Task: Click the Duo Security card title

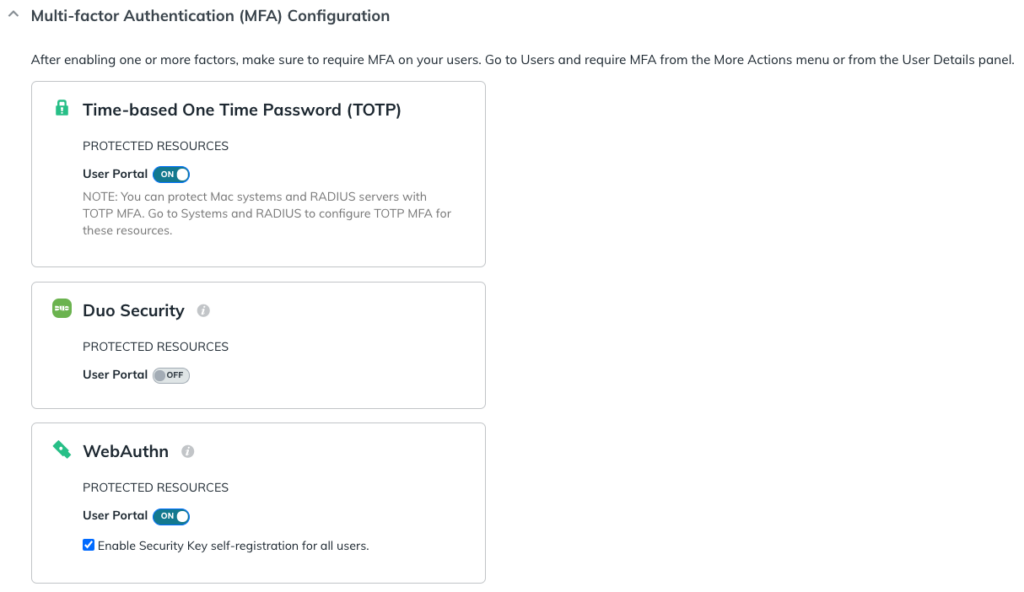Action: (133, 311)
